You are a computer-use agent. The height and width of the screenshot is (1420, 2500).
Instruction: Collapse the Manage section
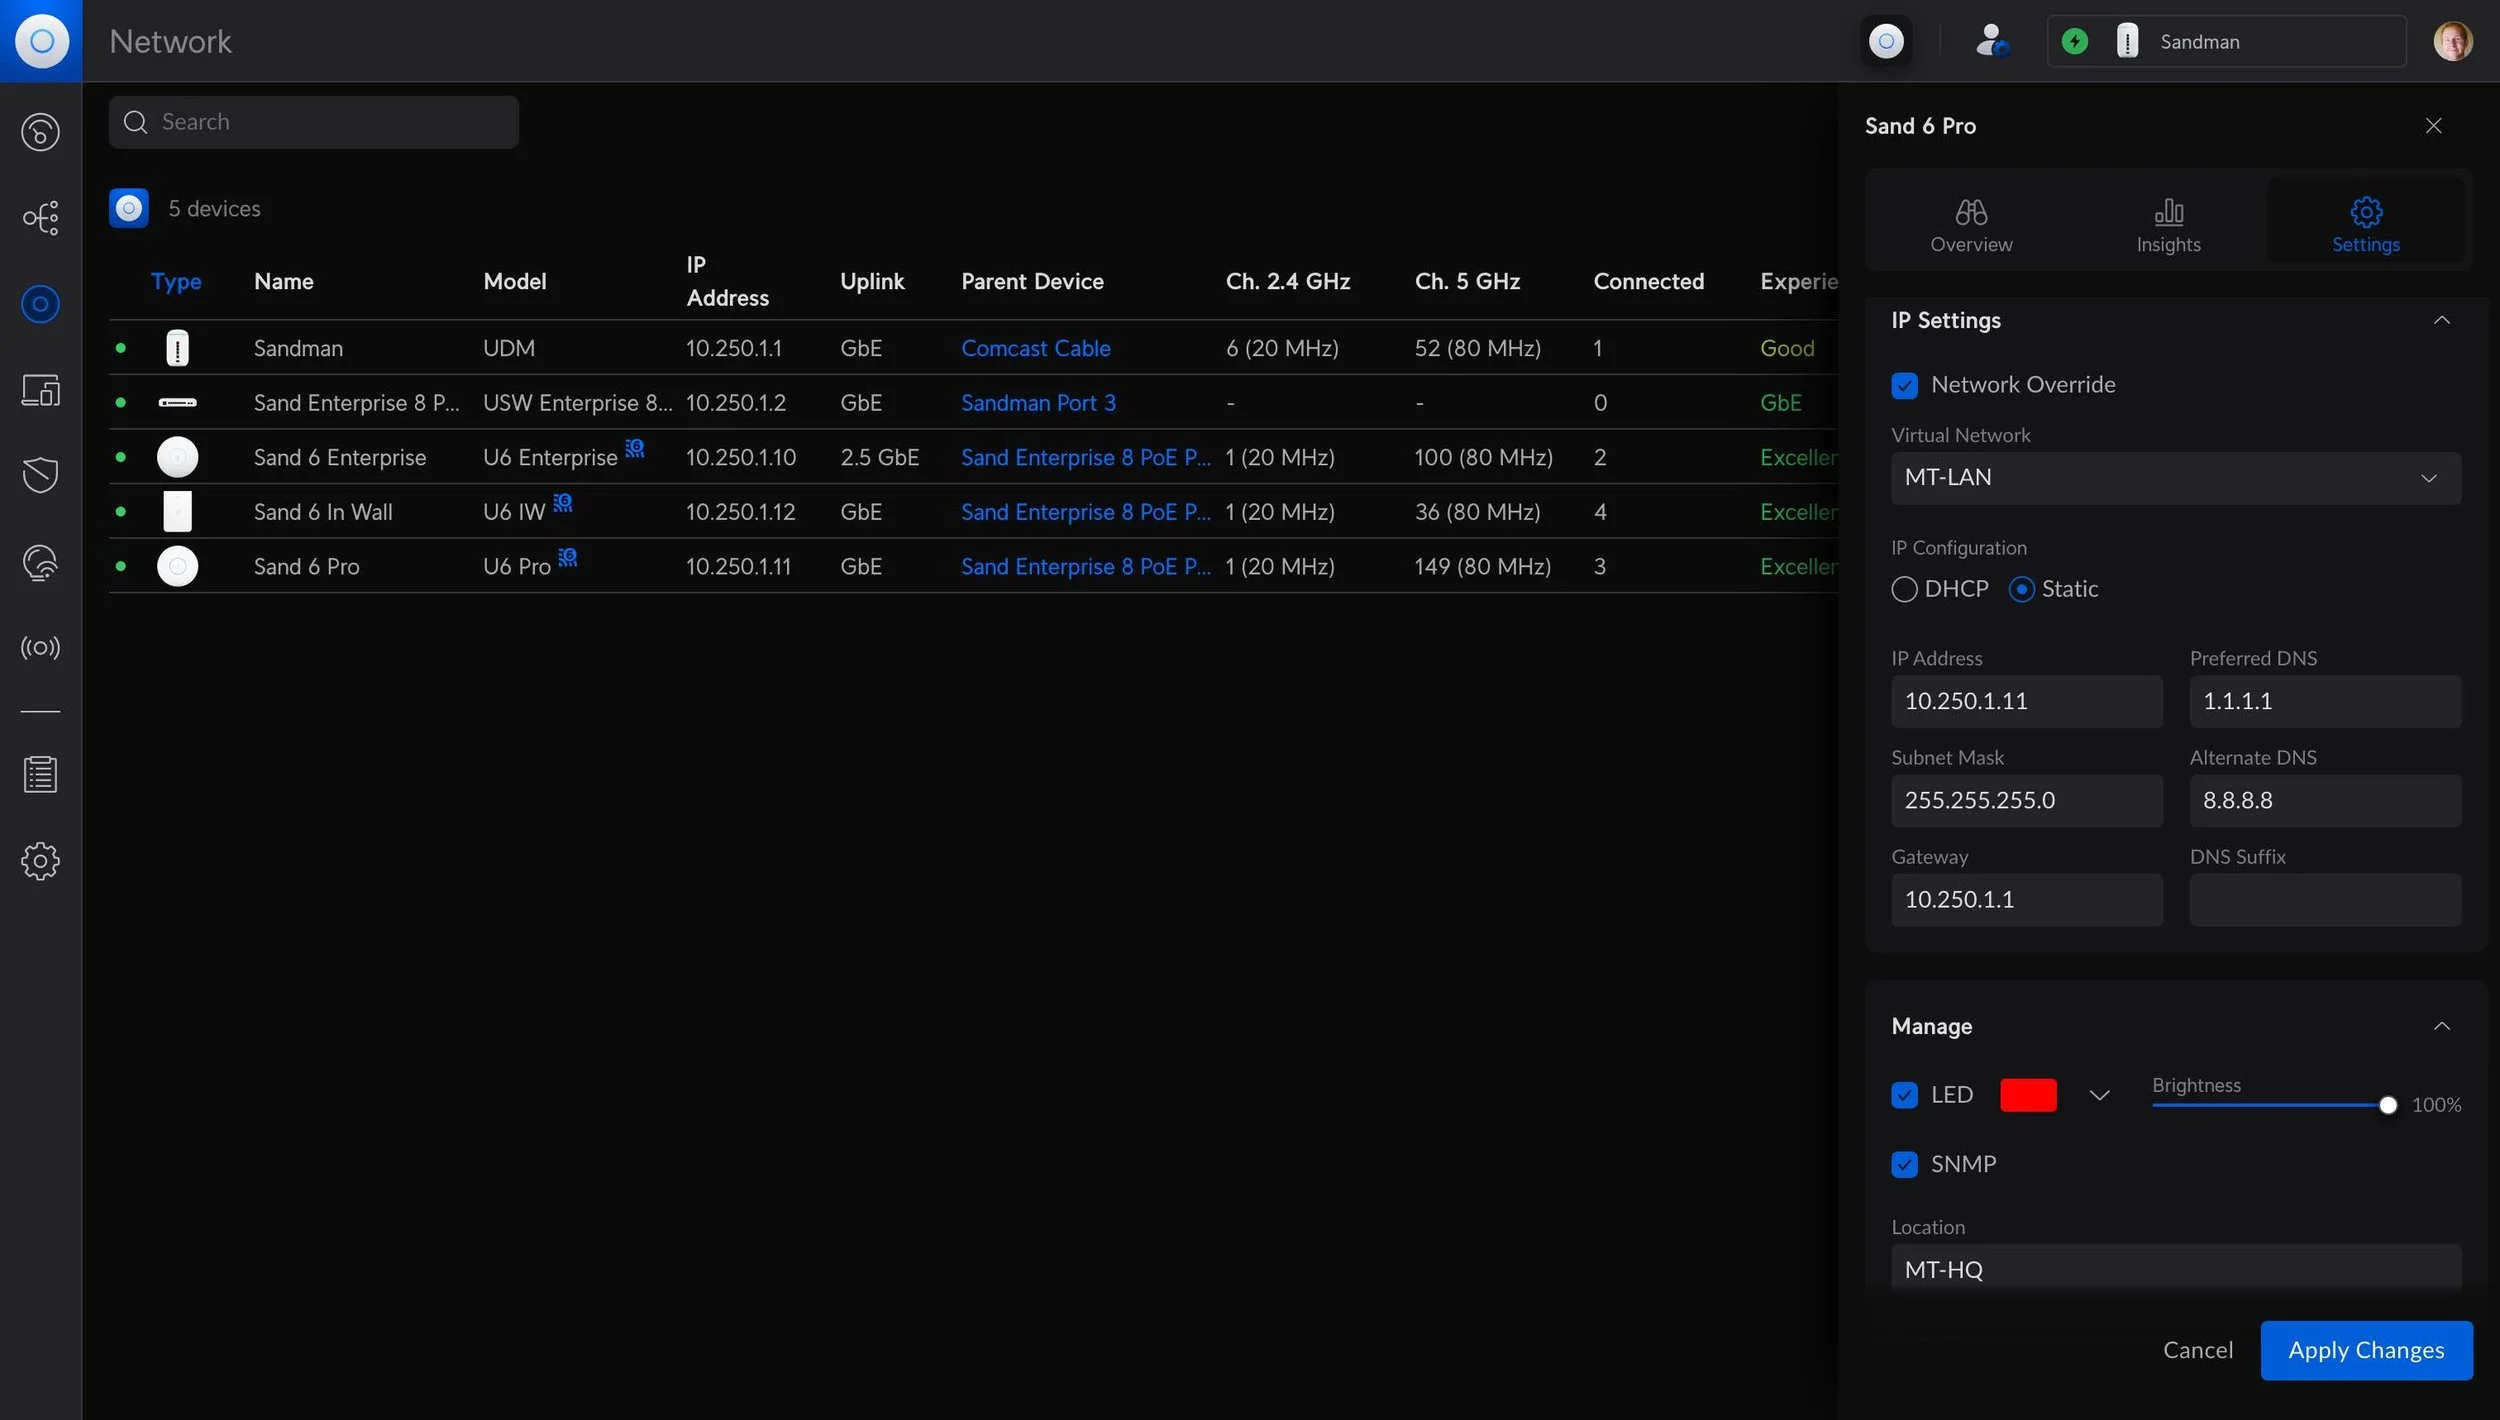(2441, 1026)
